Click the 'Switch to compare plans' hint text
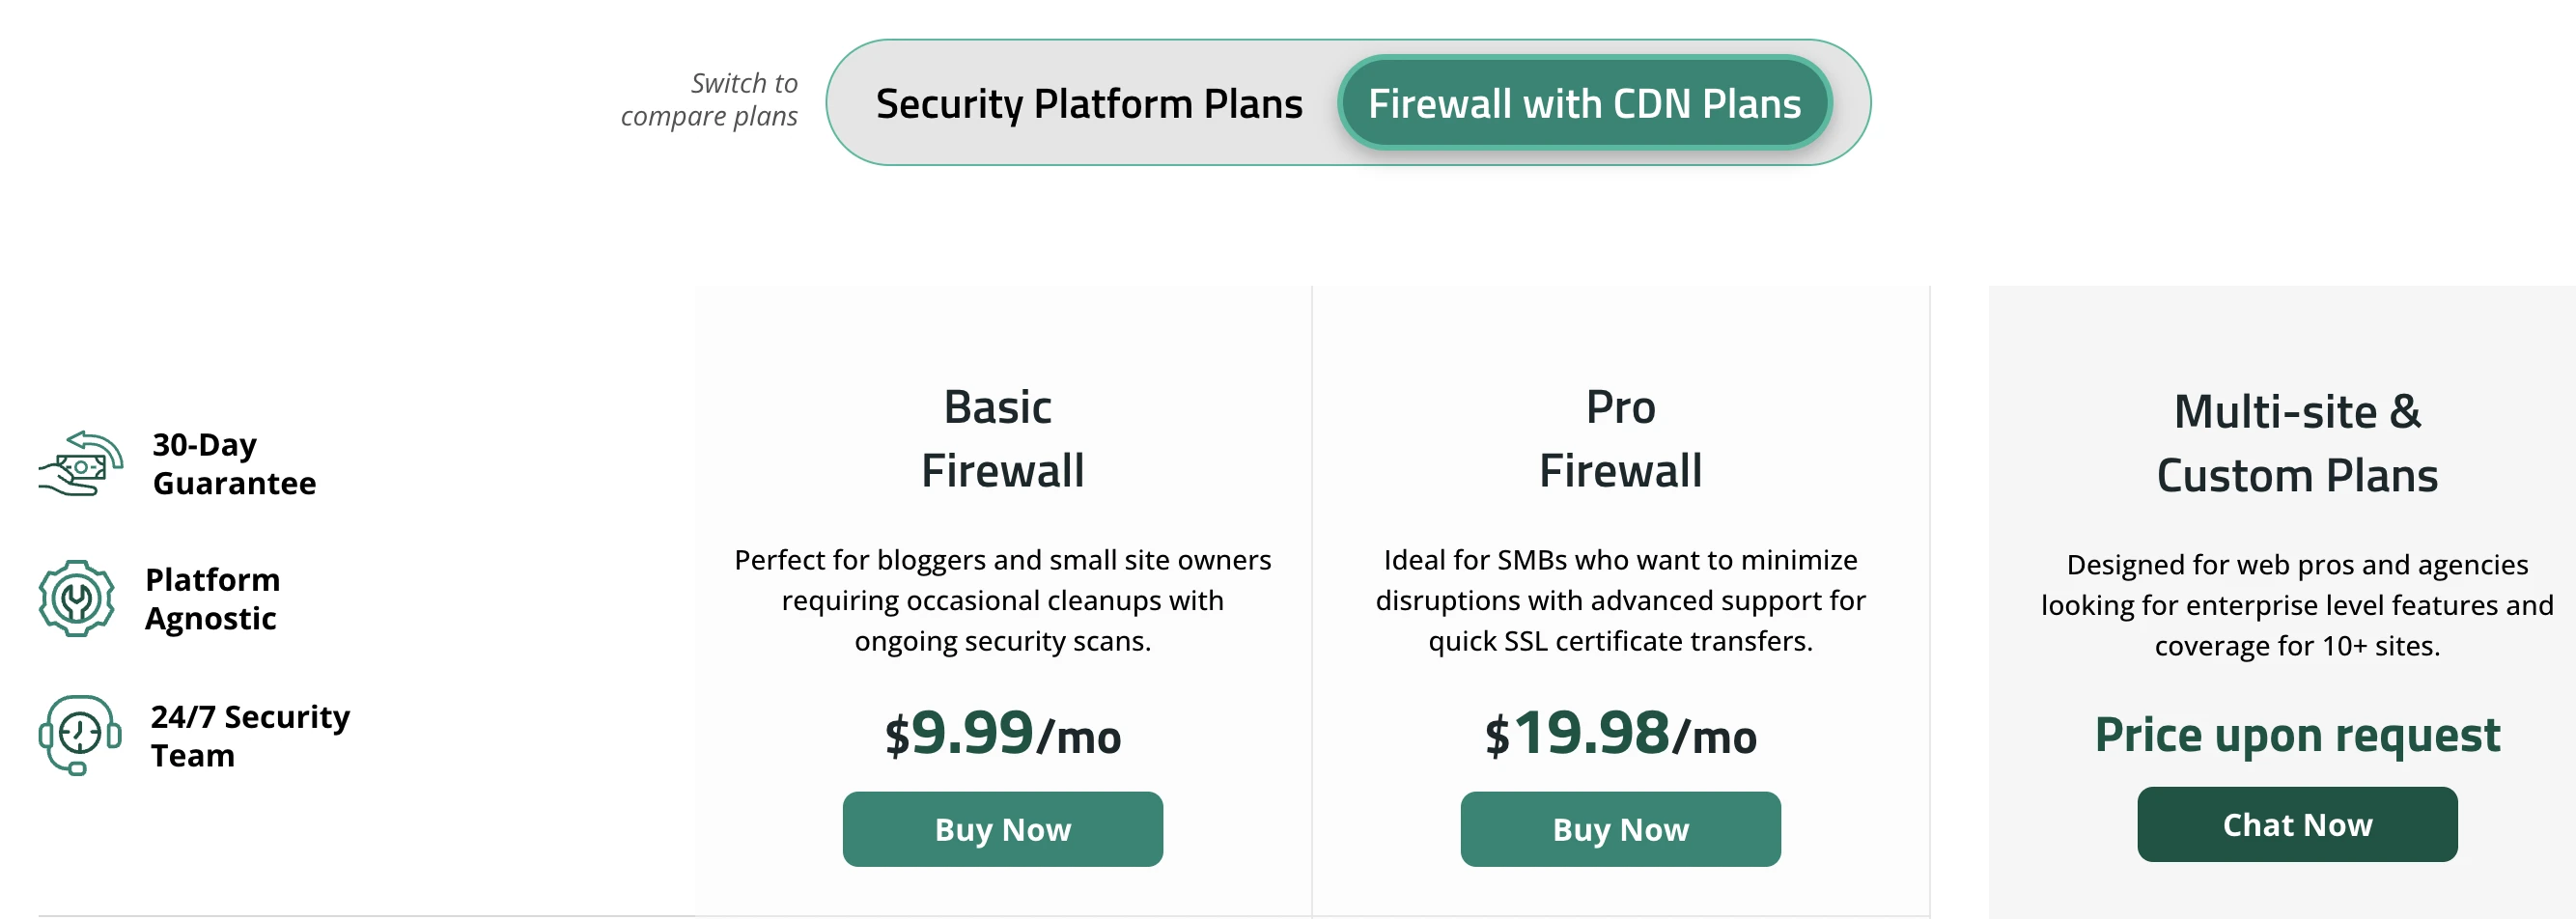Viewport: 2576px width, 919px height. point(710,99)
